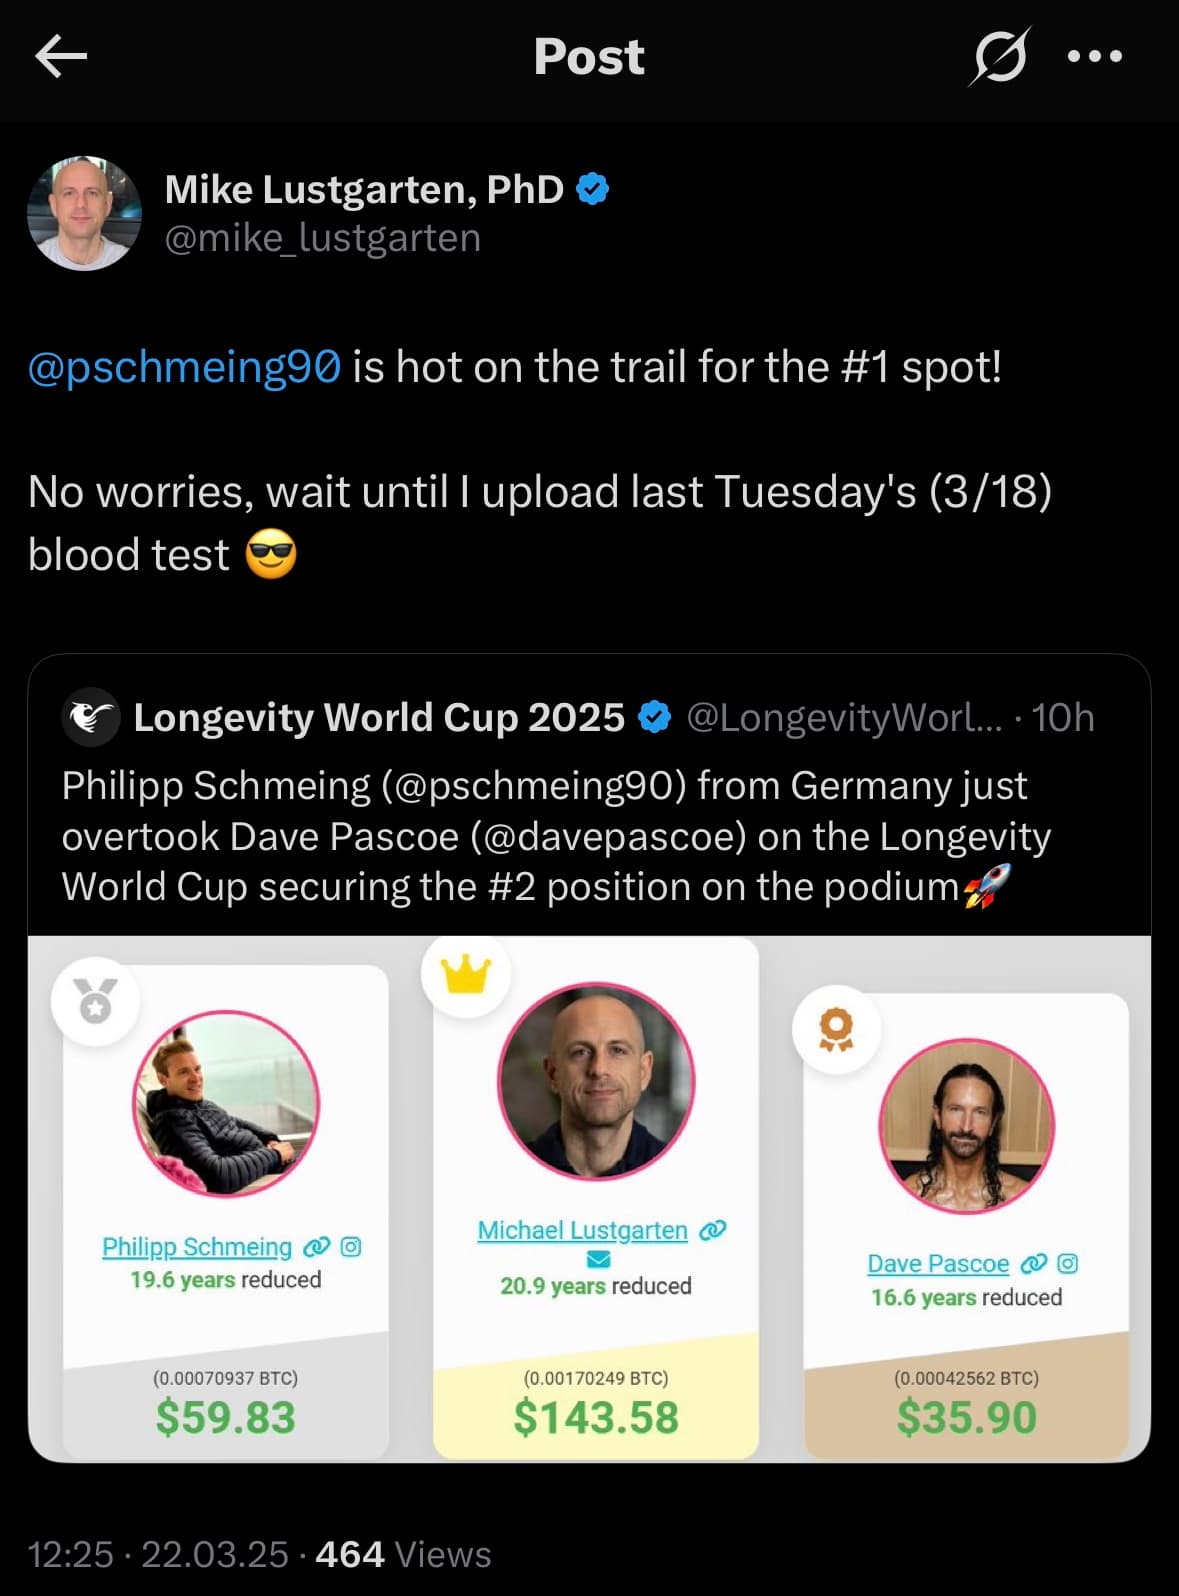Open Dave Pascoe's name link
The width and height of the screenshot is (1179, 1596).
938,1264
